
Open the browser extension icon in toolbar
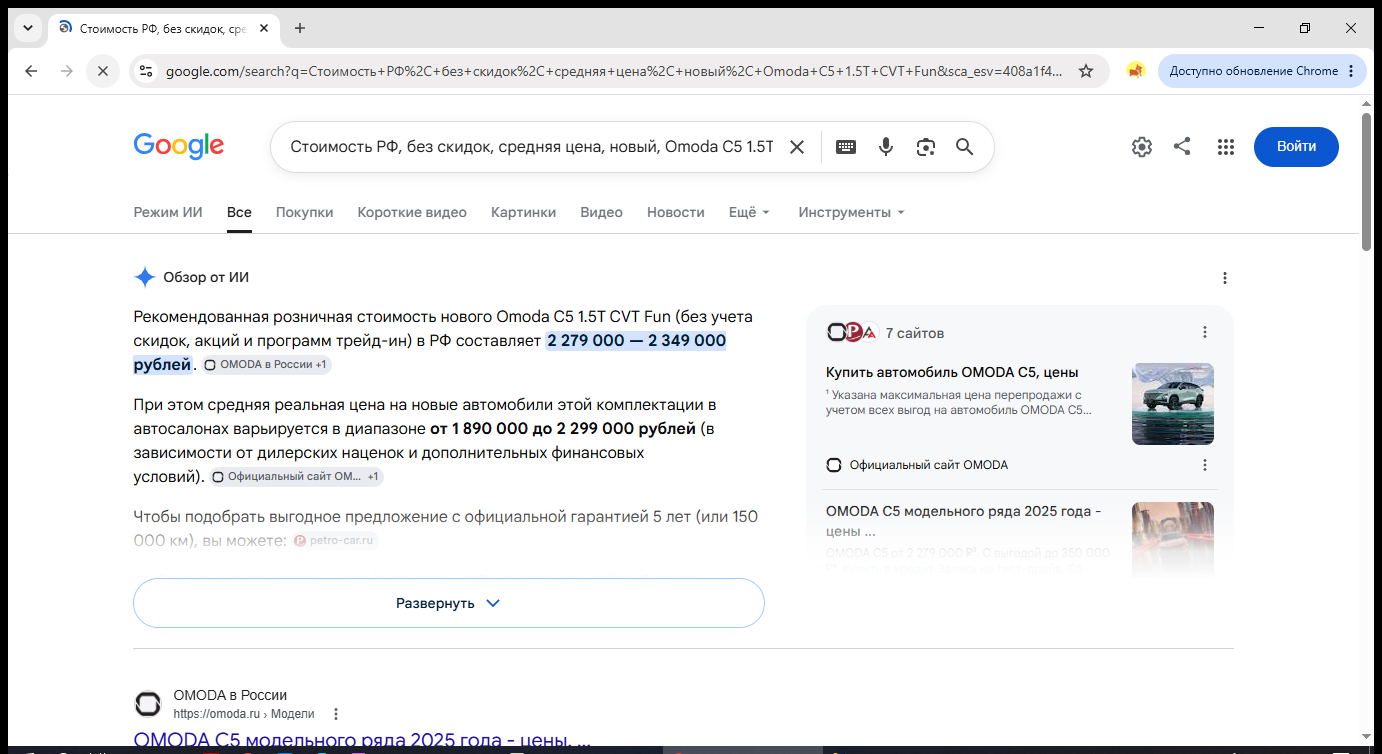coord(1135,71)
